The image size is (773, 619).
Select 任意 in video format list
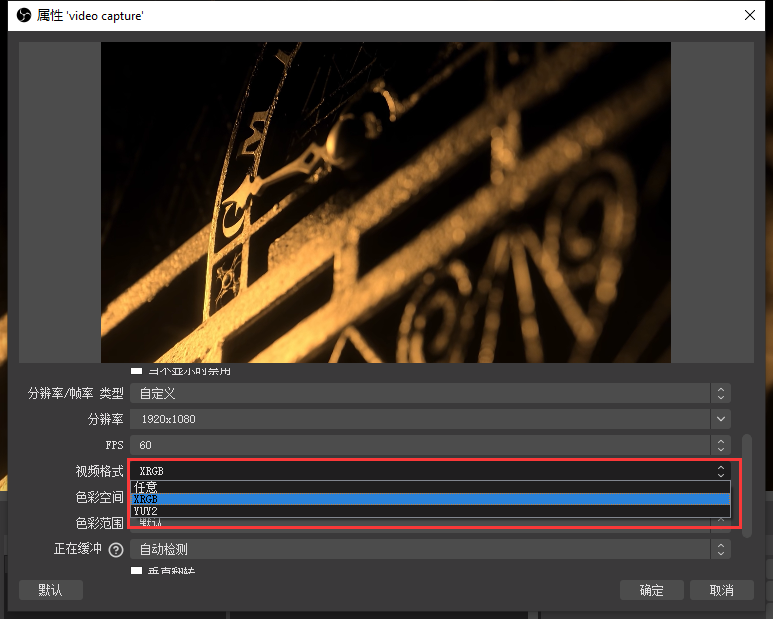[x=430, y=487]
